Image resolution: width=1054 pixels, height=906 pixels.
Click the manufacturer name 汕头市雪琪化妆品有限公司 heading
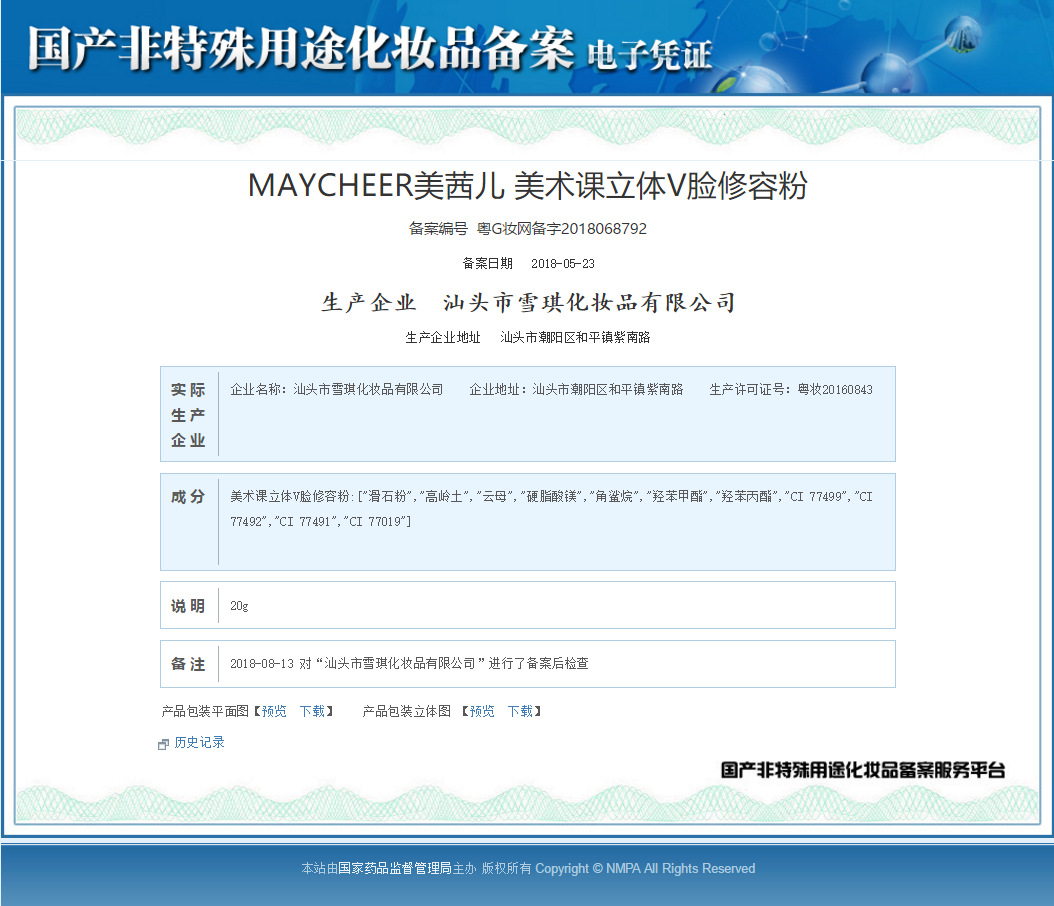(x=589, y=302)
